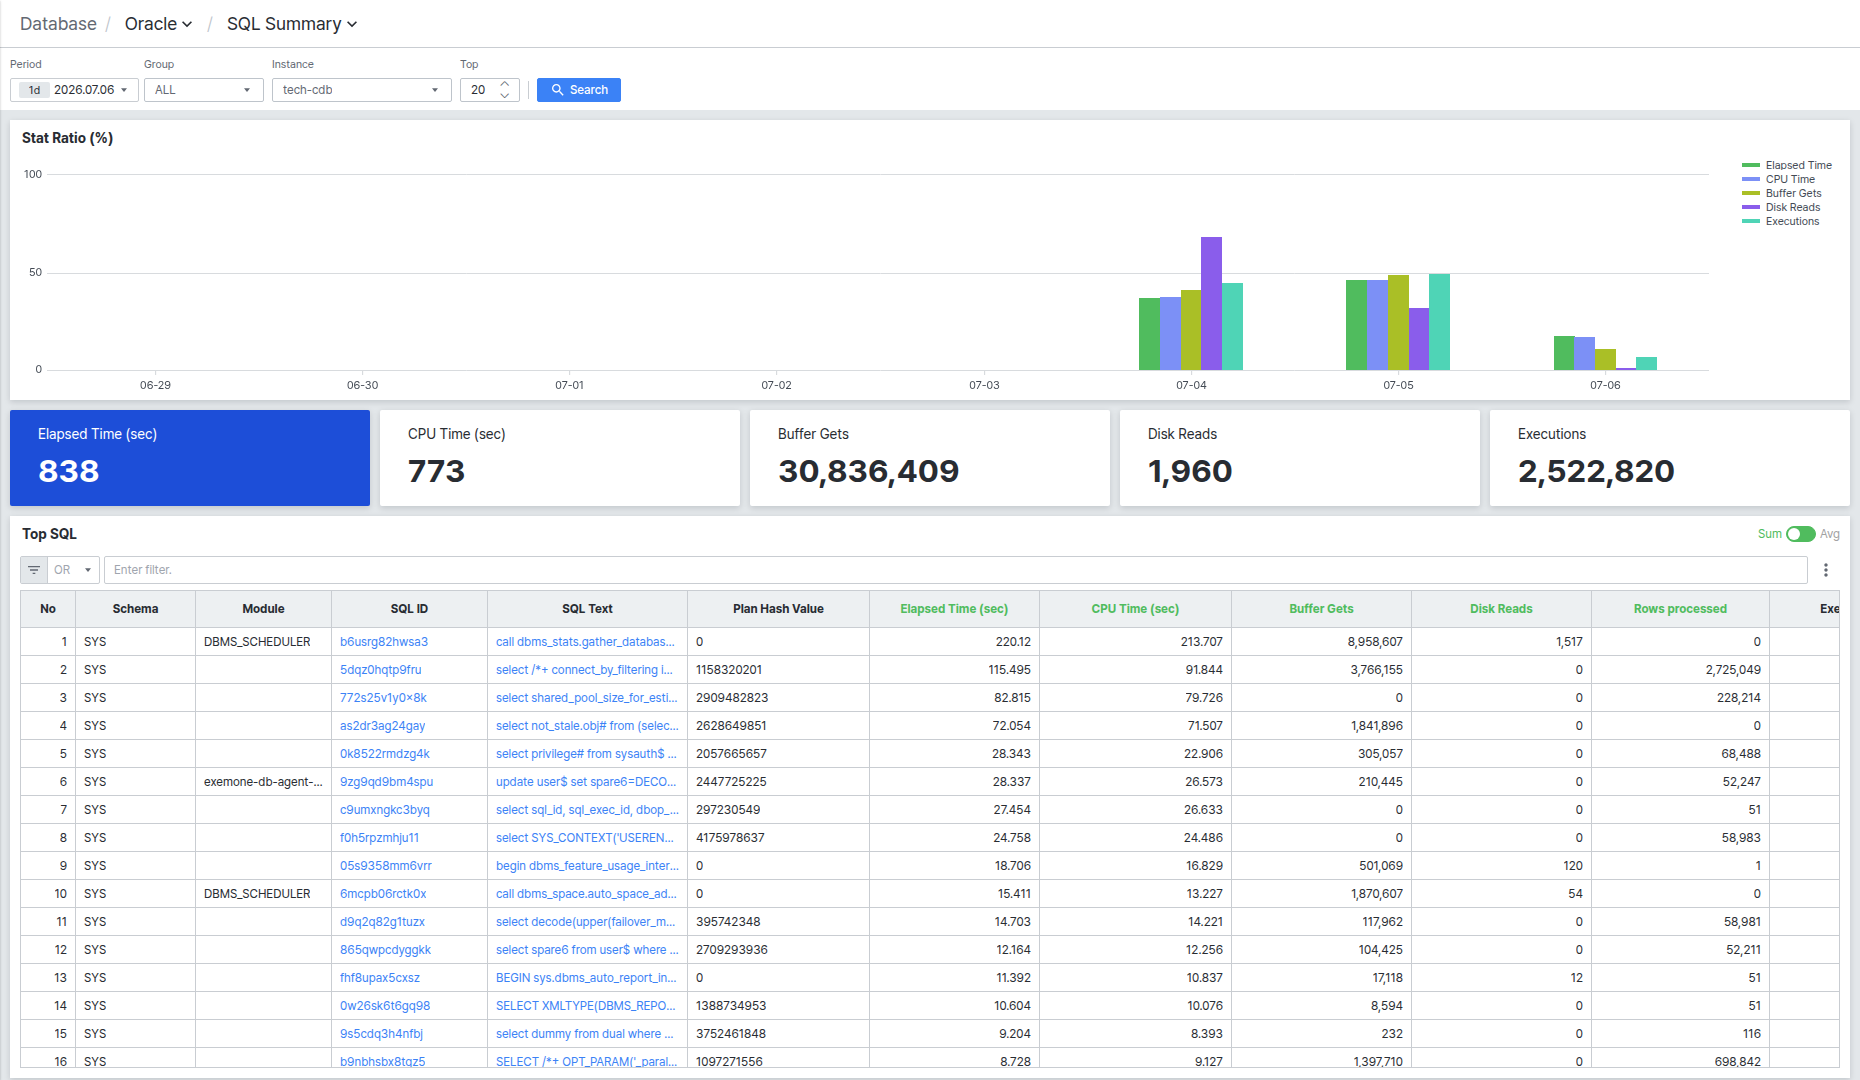
Task: Open SQL ID b6usrg82hwsa3 link
Action: (384, 642)
